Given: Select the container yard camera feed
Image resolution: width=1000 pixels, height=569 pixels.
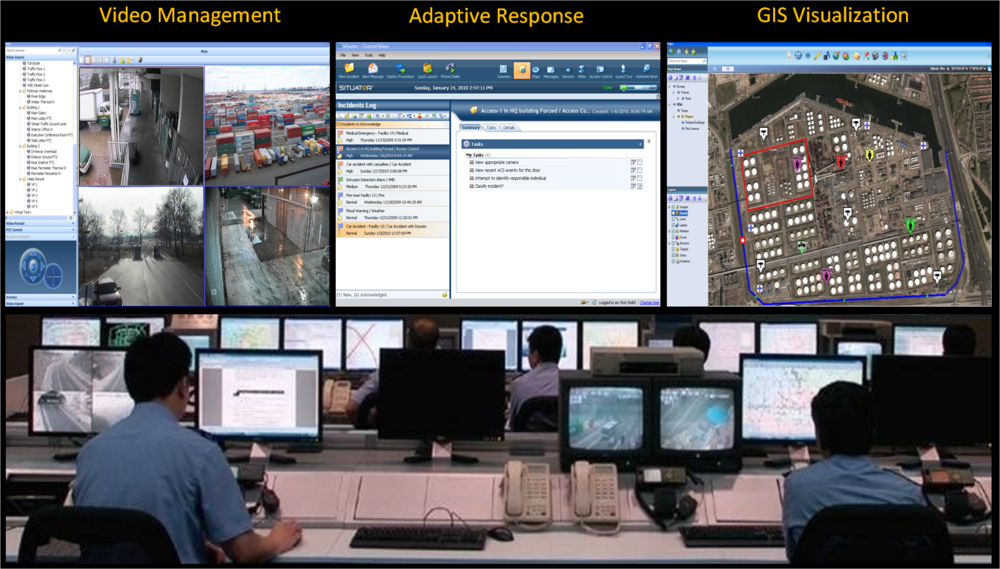Looking at the screenshot, I should click(x=266, y=124).
